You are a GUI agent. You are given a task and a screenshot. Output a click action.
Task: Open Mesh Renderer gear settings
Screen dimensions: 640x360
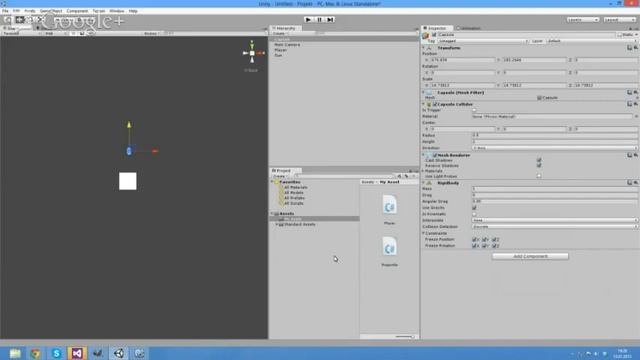pyautogui.click(x=635, y=155)
